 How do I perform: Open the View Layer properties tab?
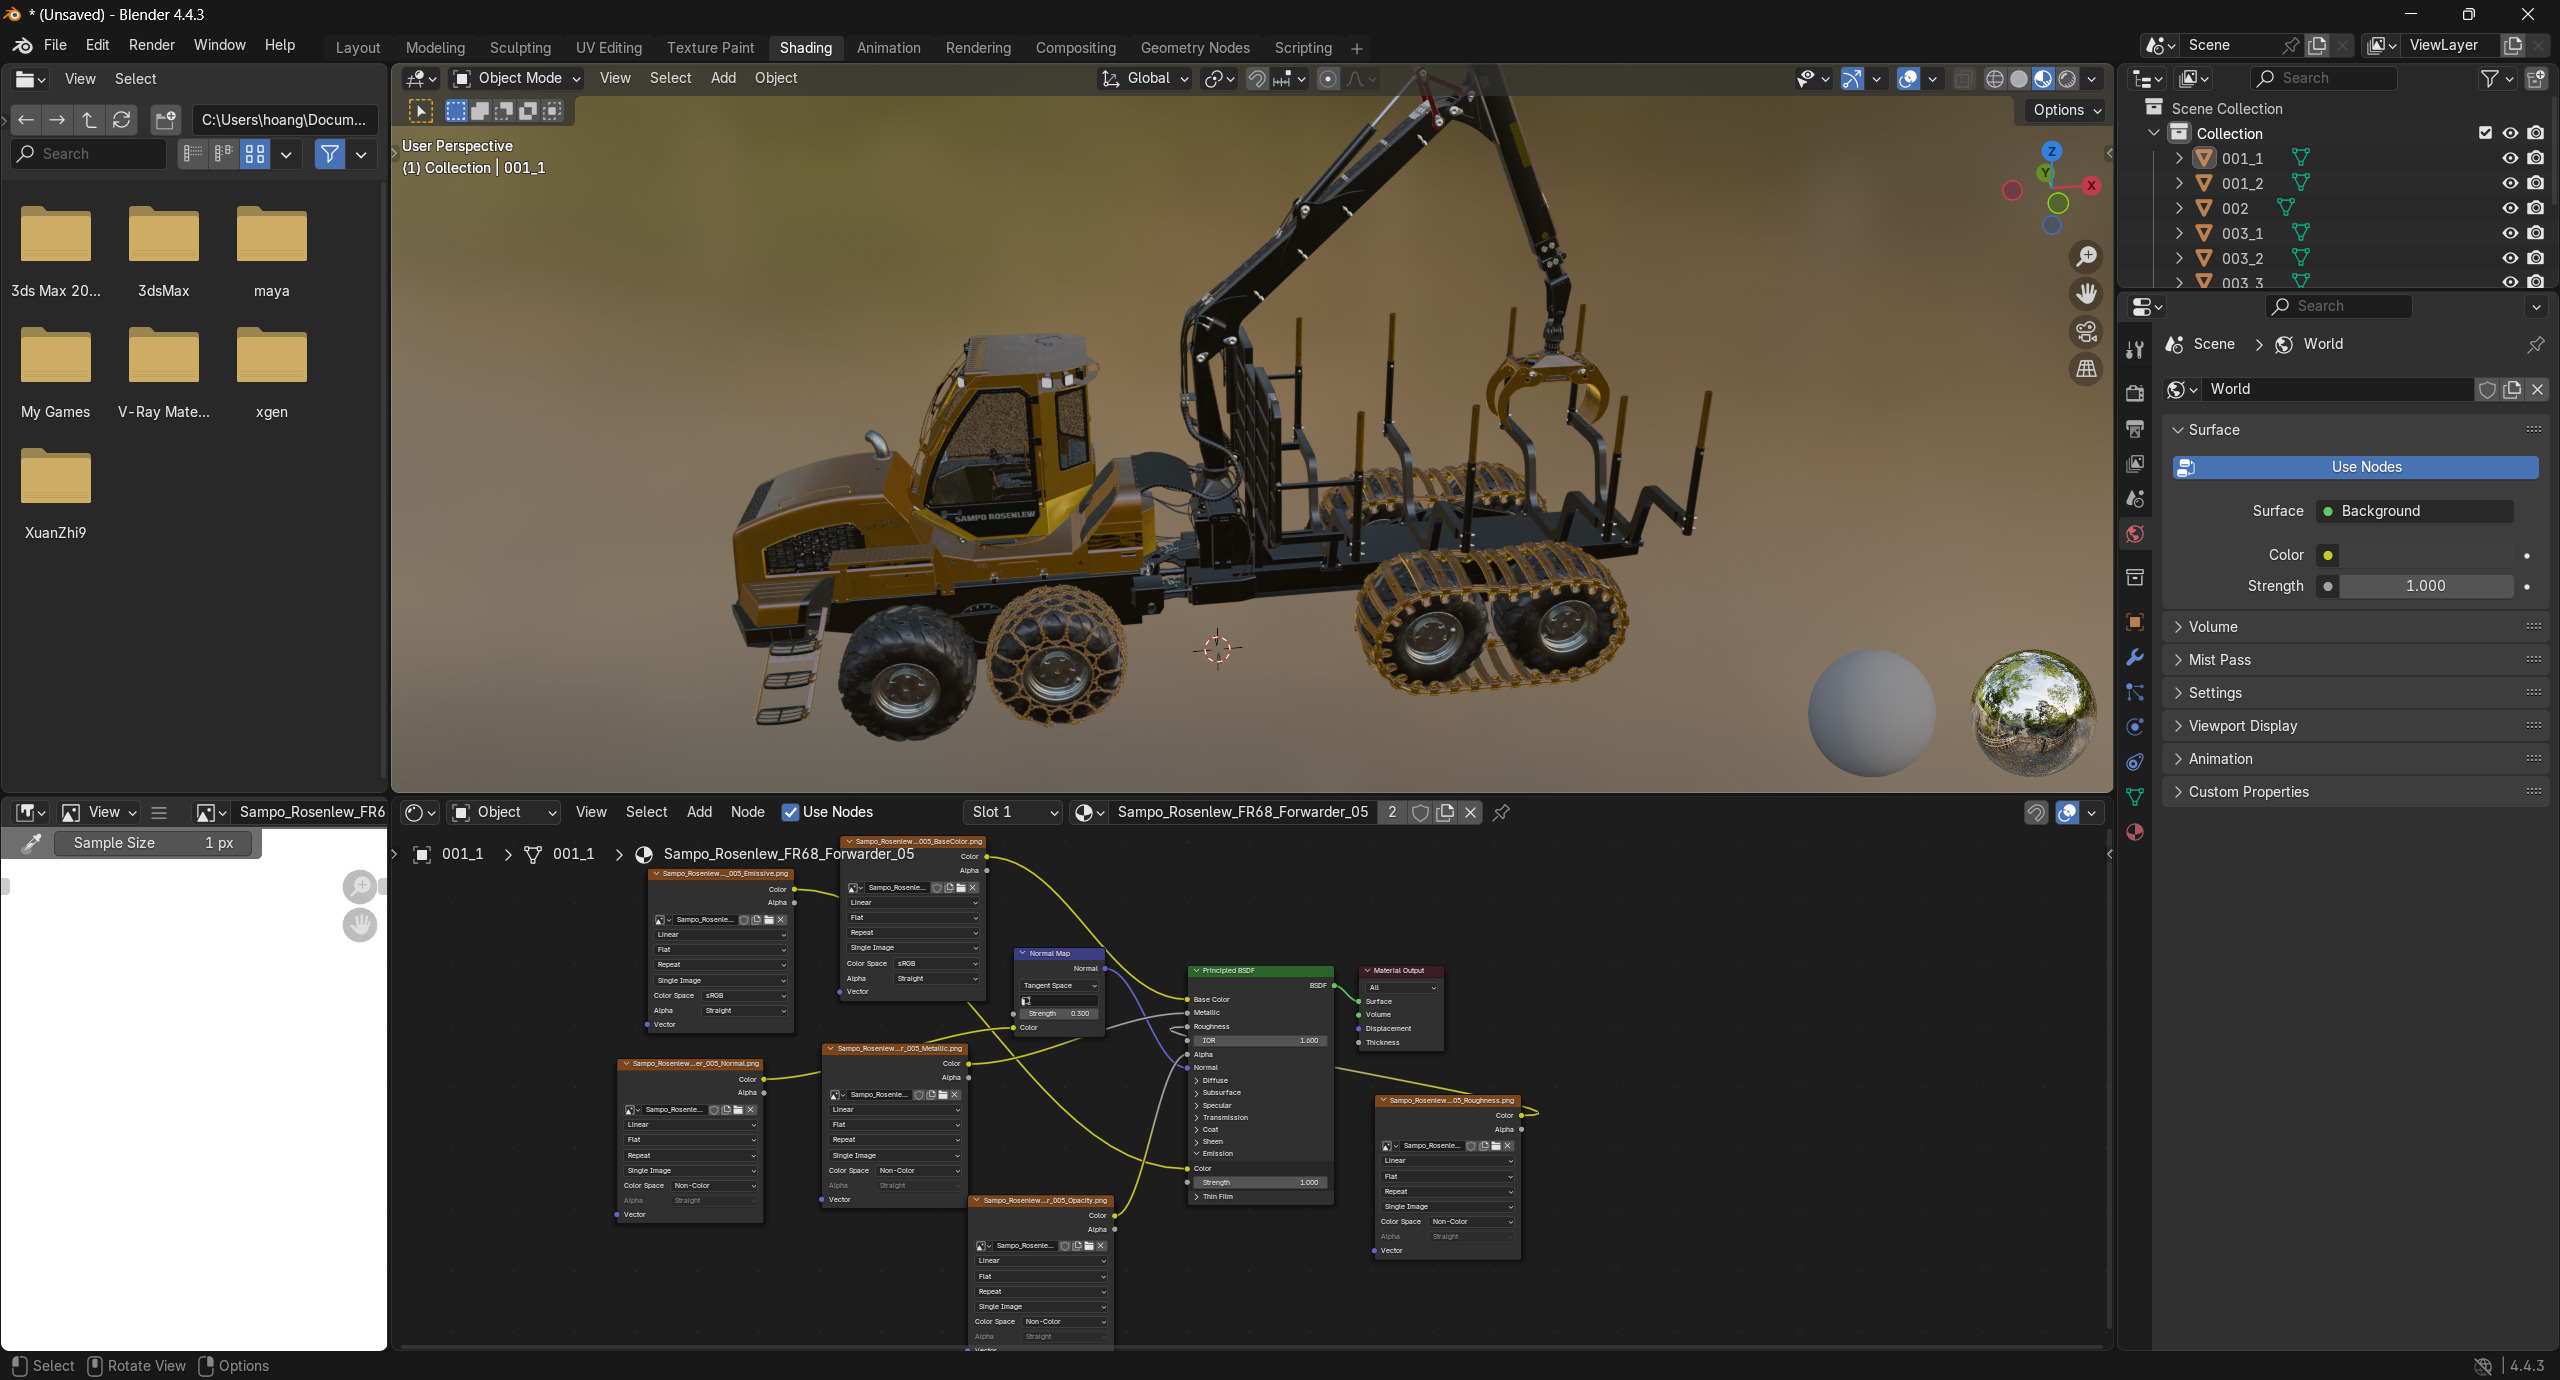2135,463
